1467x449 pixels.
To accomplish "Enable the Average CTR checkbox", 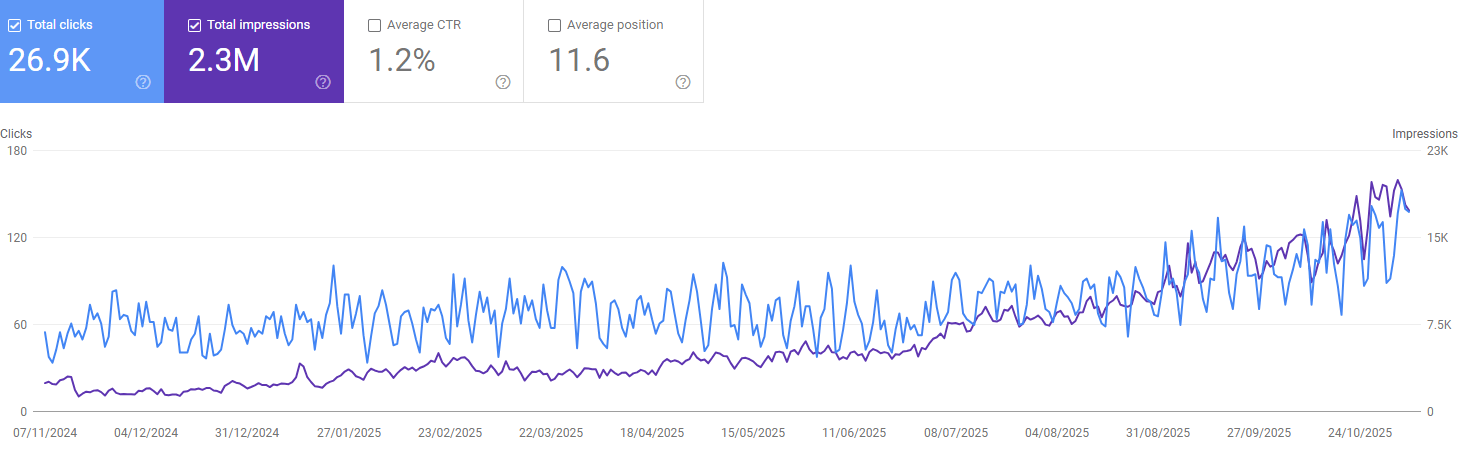I will 375,25.
